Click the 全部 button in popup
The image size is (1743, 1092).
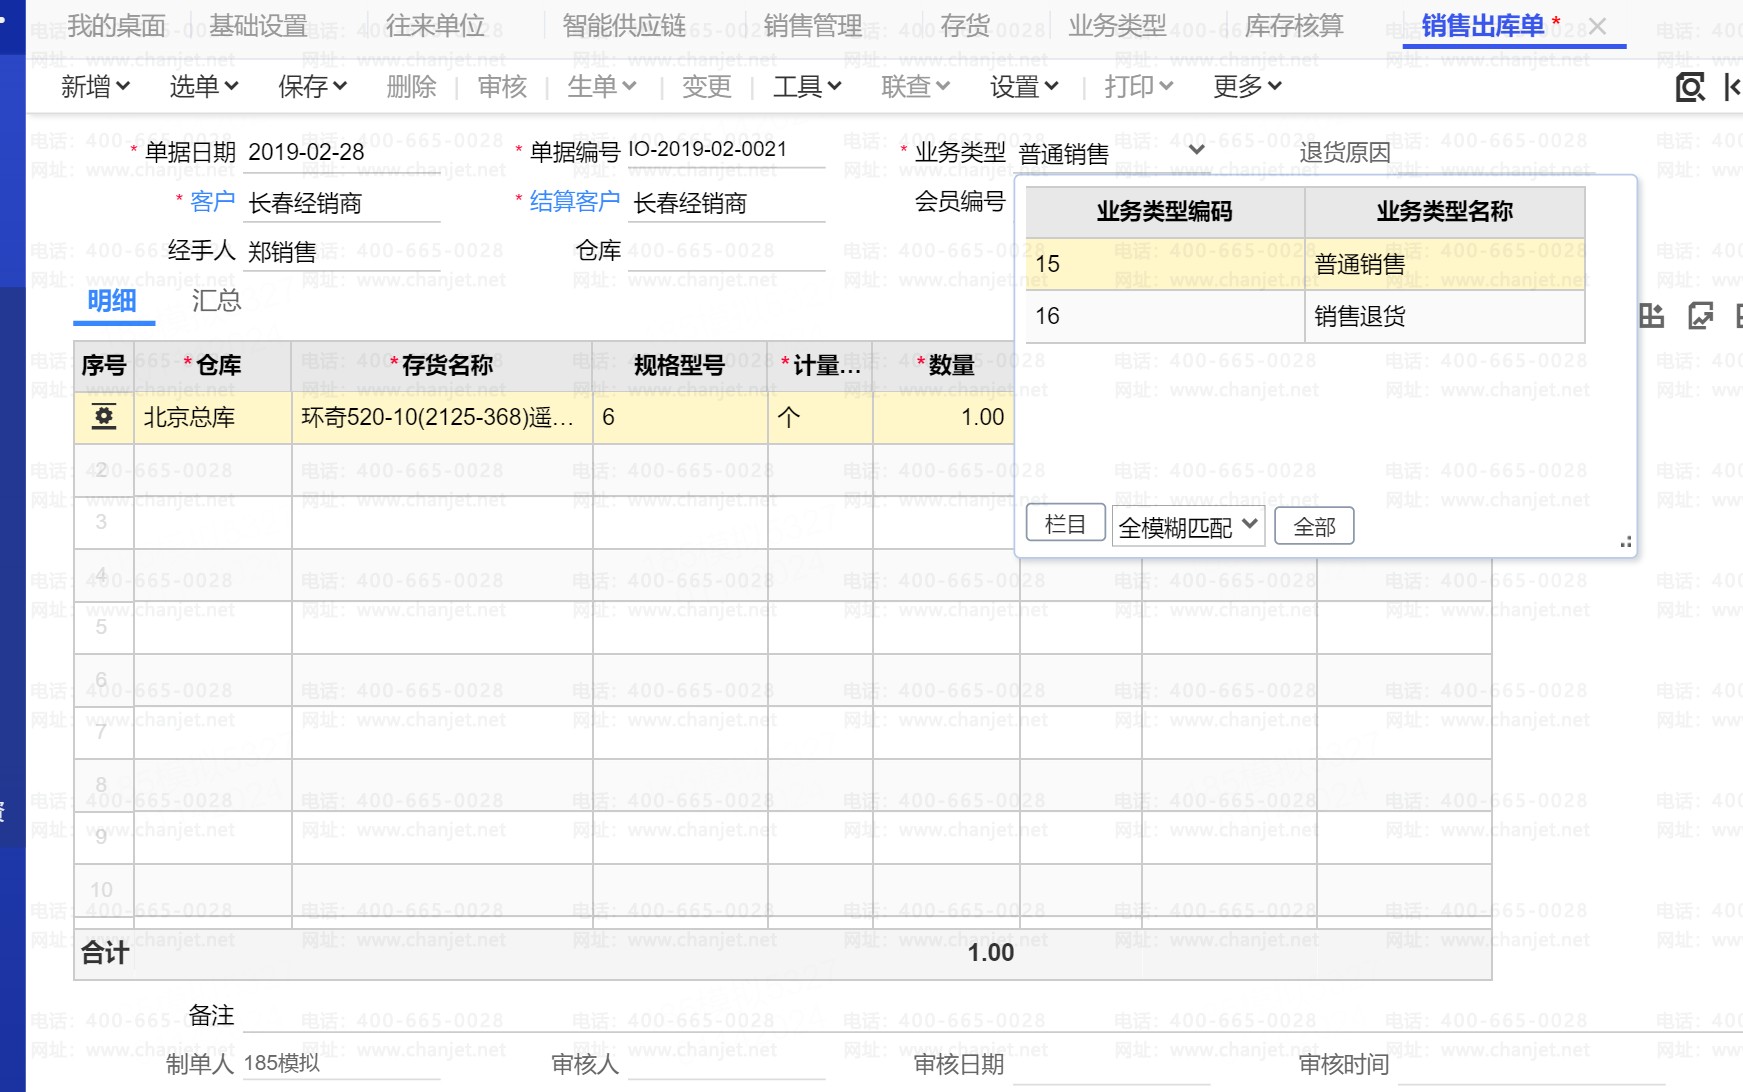(x=1314, y=526)
